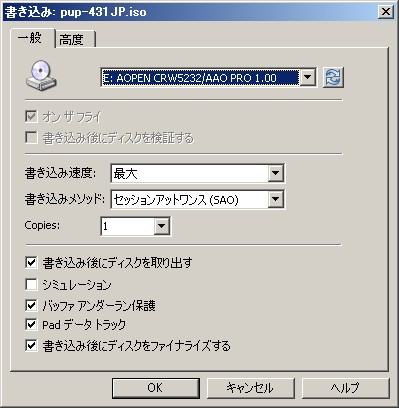399x408 pixels.
Task: Enable the シミュレーション checkbox
Action: coord(31,285)
